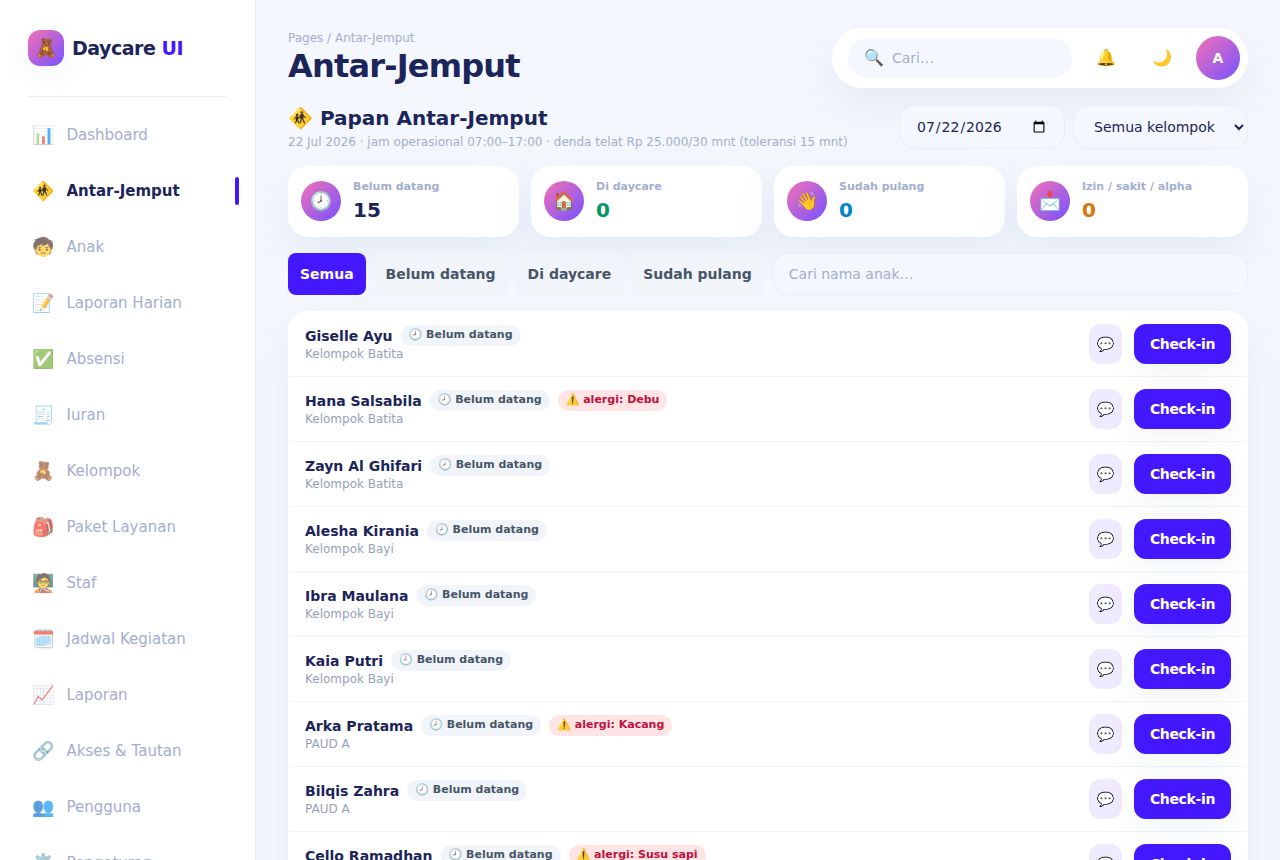
Task: Click the Paket Layanan backpack icon
Action: (x=43, y=527)
